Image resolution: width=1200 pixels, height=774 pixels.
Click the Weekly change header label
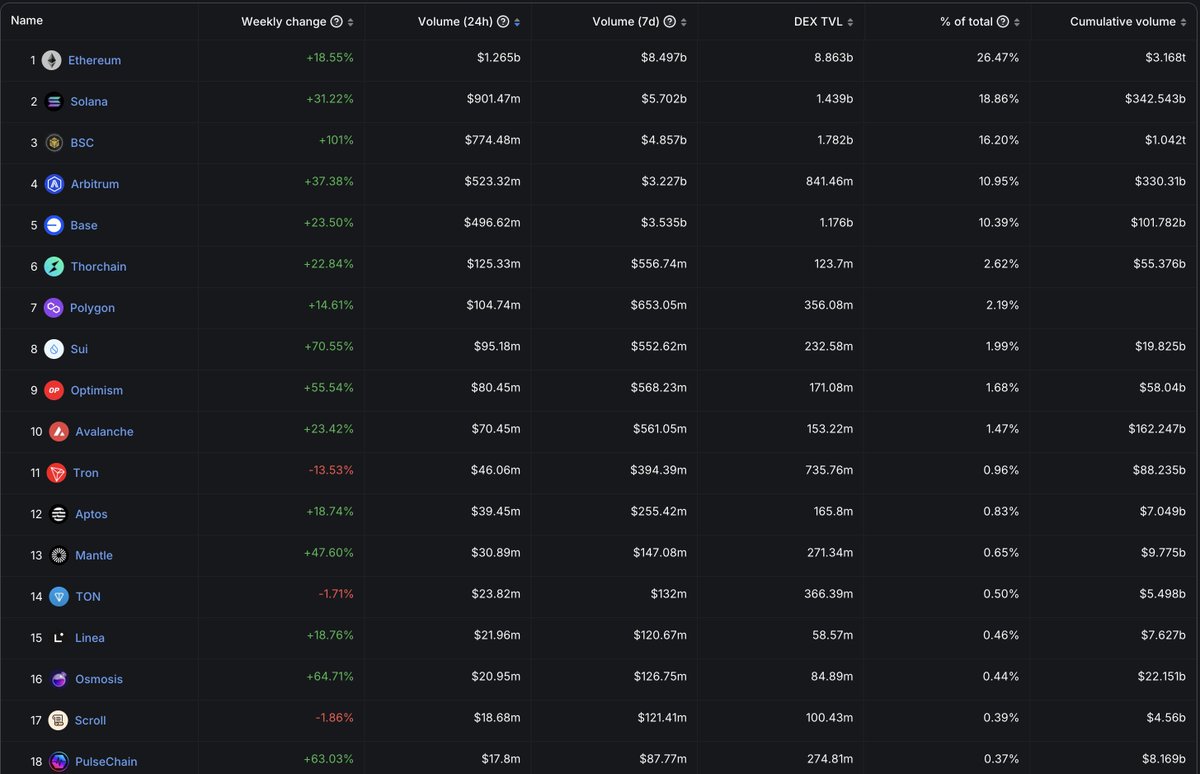tap(284, 22)
